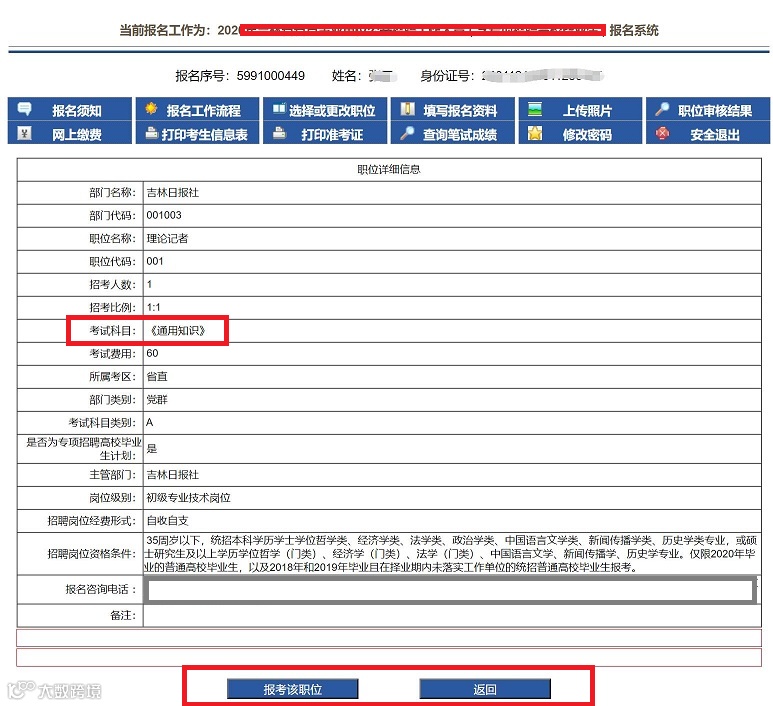Click the magnifier icon beside 查询笔试成绩
The image size is (773, 706).
[407, 133]
